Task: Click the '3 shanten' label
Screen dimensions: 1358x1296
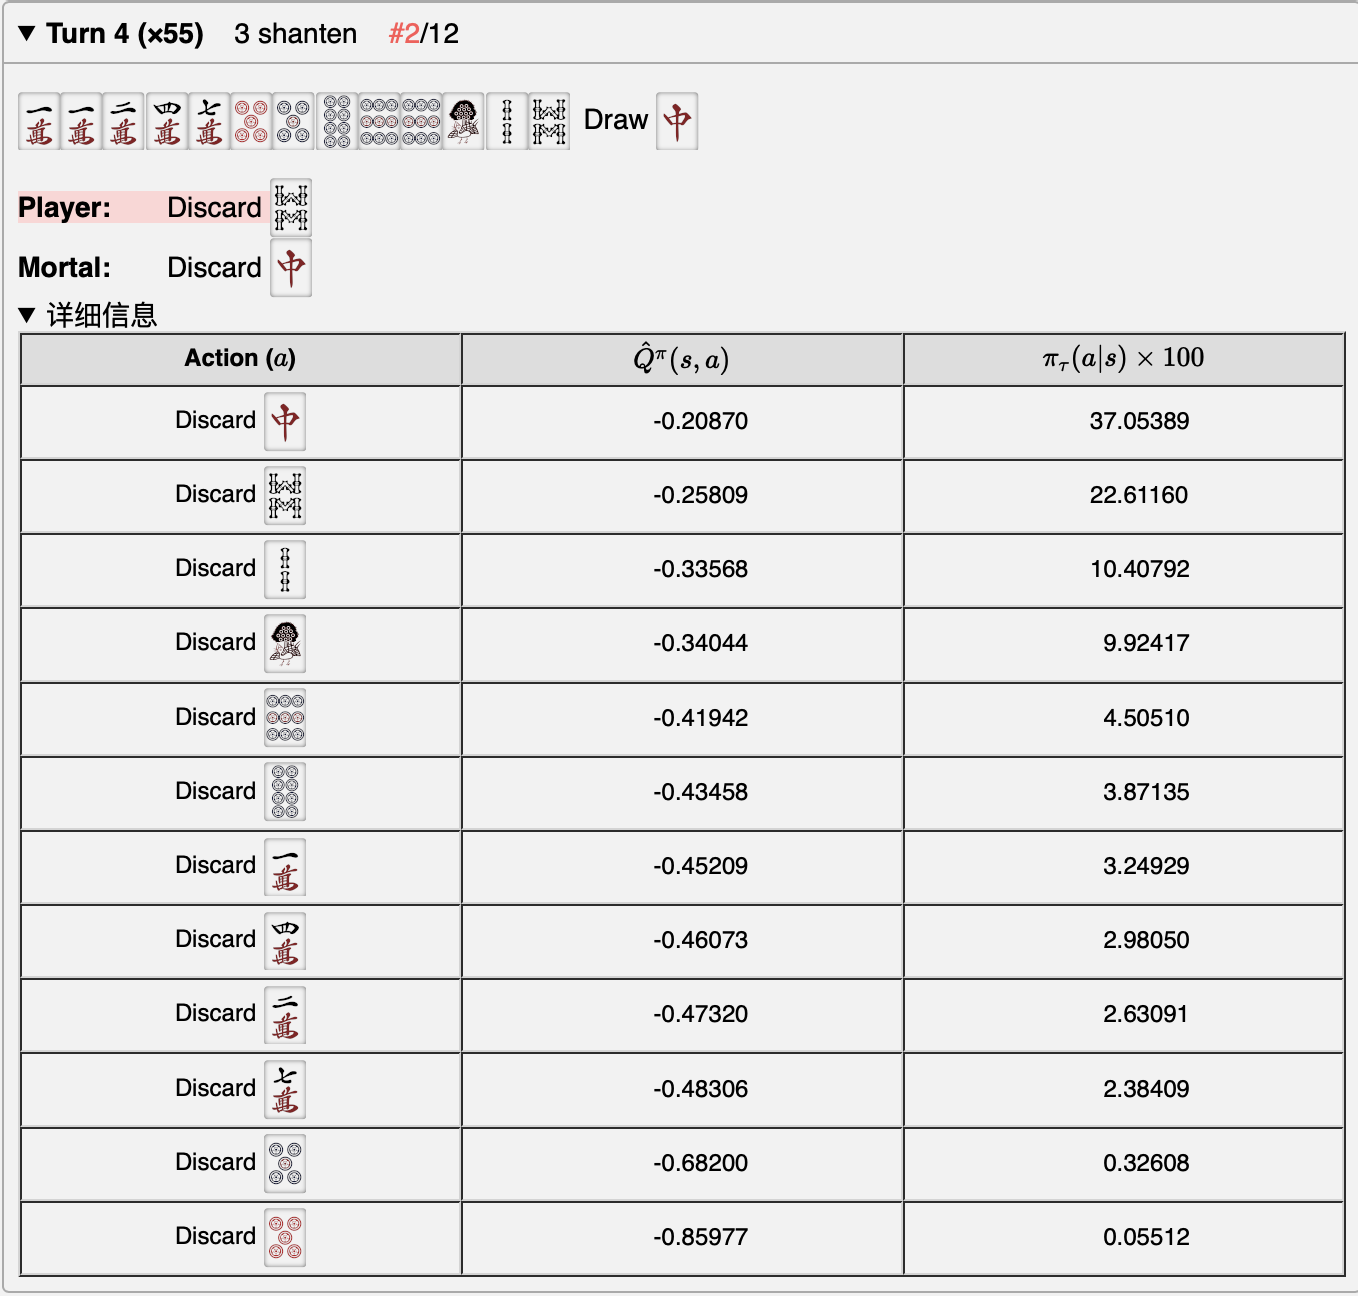Action: pos(295,34)
